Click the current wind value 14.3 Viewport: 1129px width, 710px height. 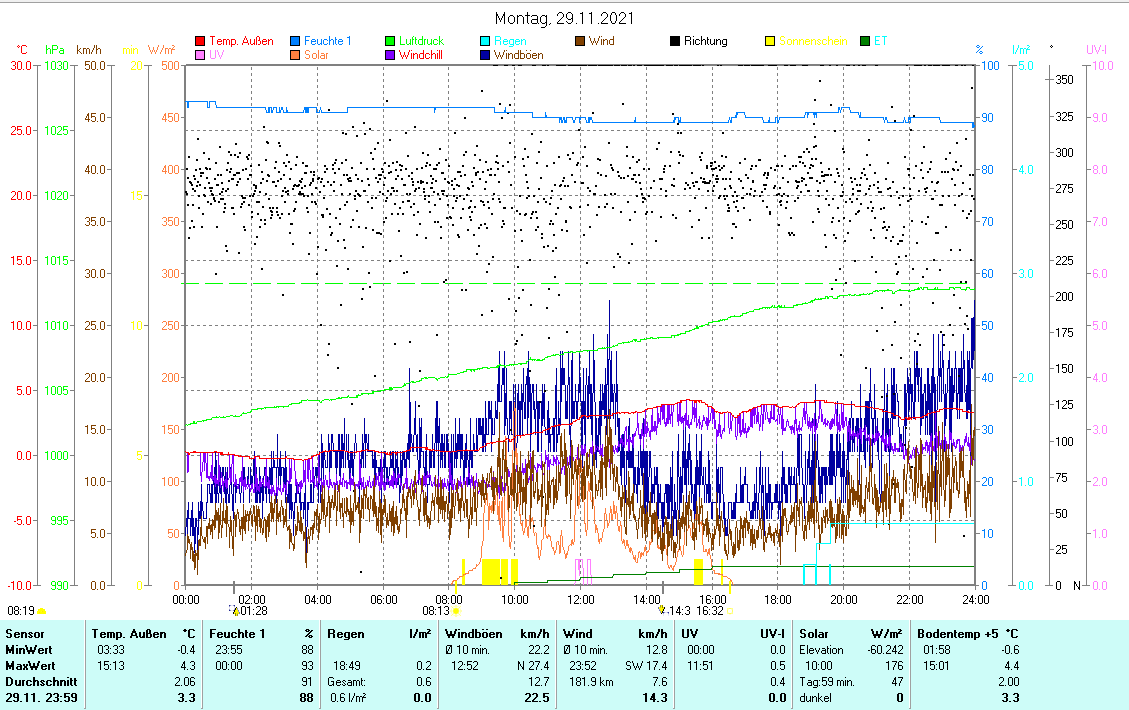pyautogui.click(x=655, y=697)
